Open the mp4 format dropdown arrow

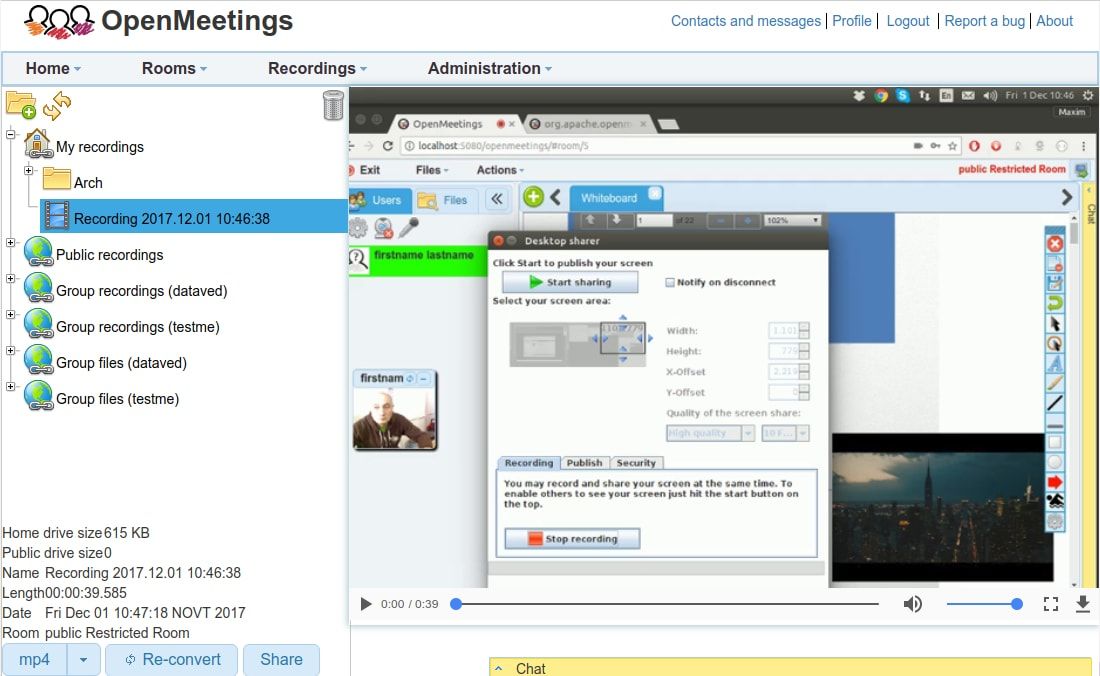[x=84, y=660]
